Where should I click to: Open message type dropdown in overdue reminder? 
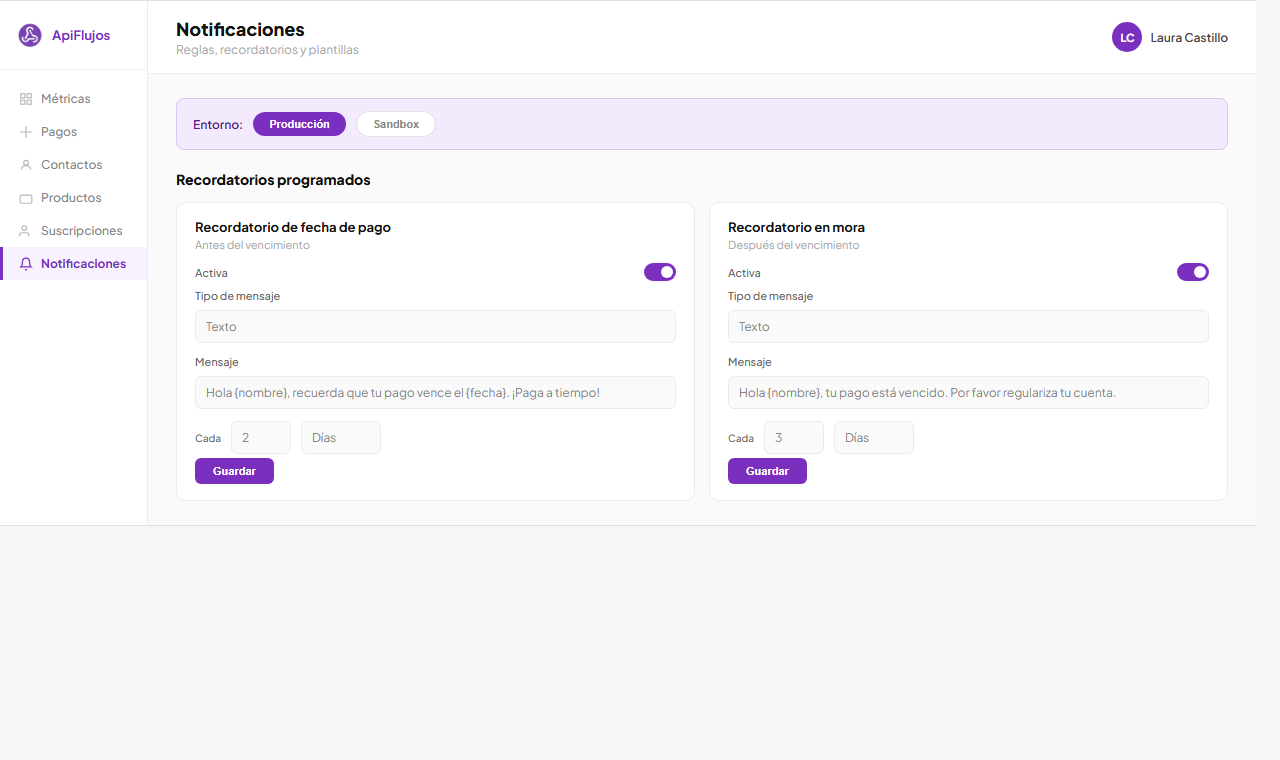click(967, 327)
